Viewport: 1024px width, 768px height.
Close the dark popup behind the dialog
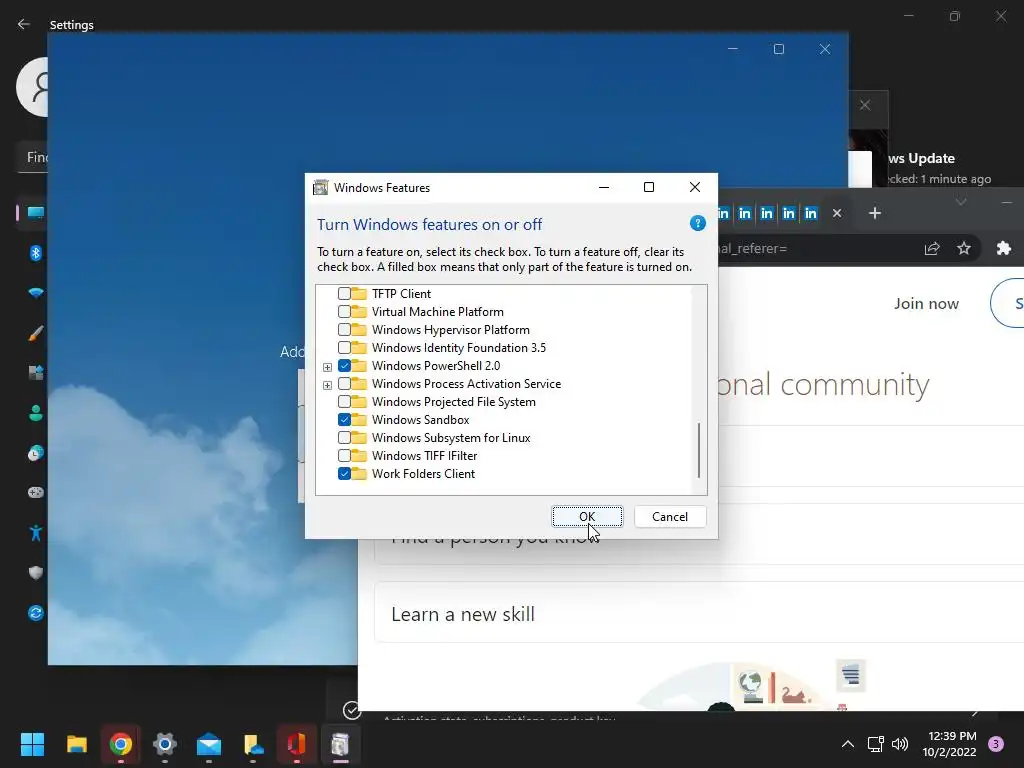click(x=865, y=105)
